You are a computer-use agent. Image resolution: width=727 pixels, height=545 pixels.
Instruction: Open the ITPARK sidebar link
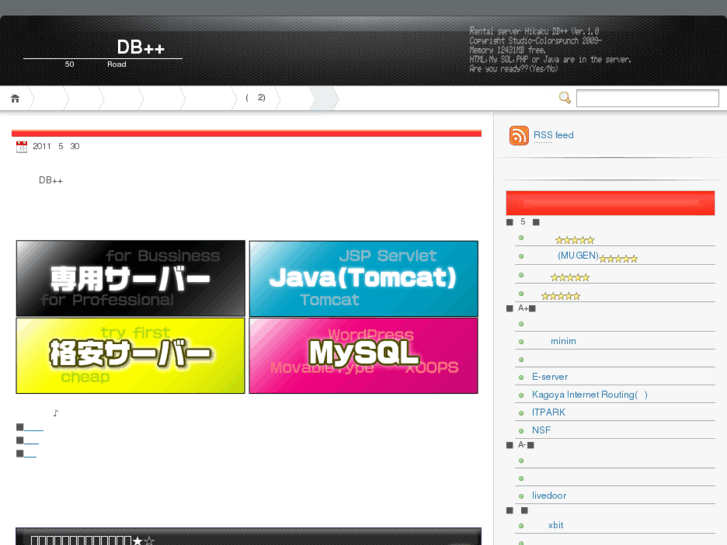tap(548, 412)
